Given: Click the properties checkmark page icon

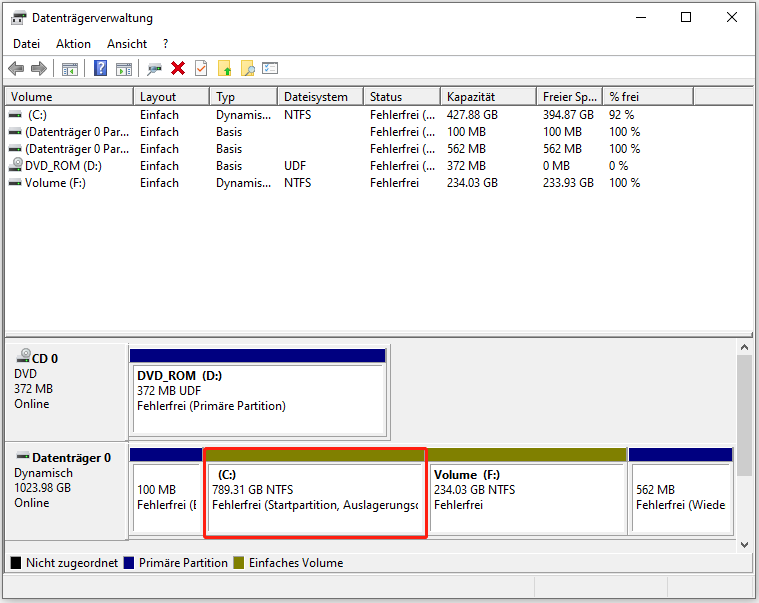Looking at the screenshot, I should (201, 68).
